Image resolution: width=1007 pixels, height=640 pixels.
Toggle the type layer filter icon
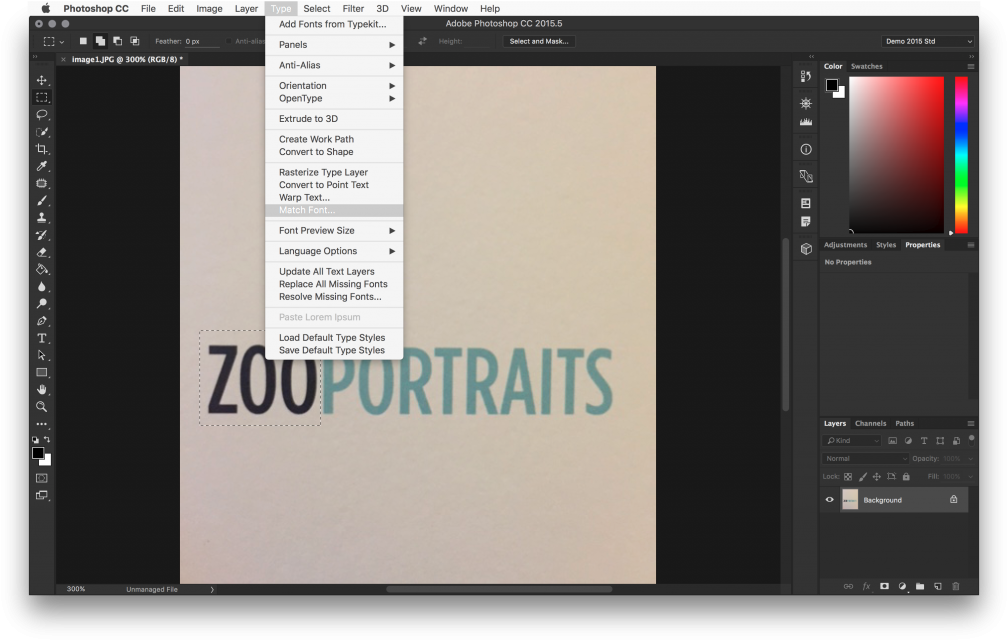(x=924, y=440)
